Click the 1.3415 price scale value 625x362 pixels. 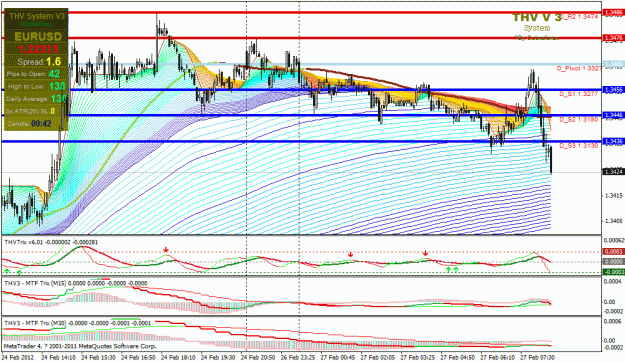click(x=614, y=196)
